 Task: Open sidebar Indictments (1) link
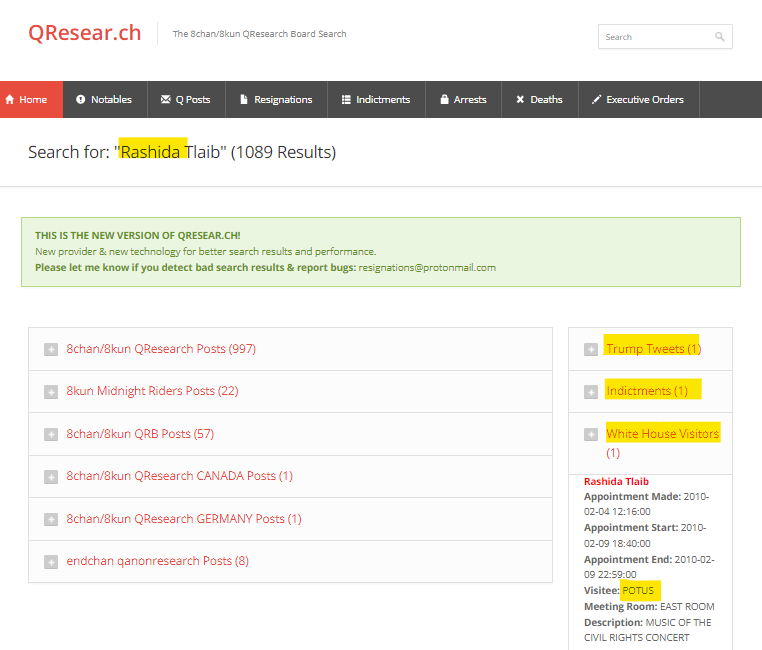[x=647, y=391]
